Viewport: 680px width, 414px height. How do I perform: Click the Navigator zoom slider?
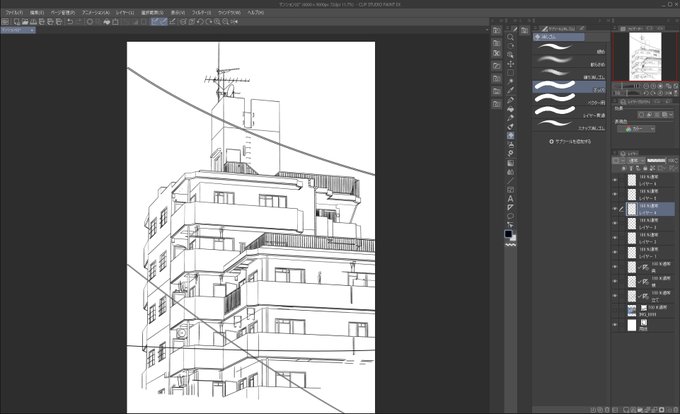(628, 86)
